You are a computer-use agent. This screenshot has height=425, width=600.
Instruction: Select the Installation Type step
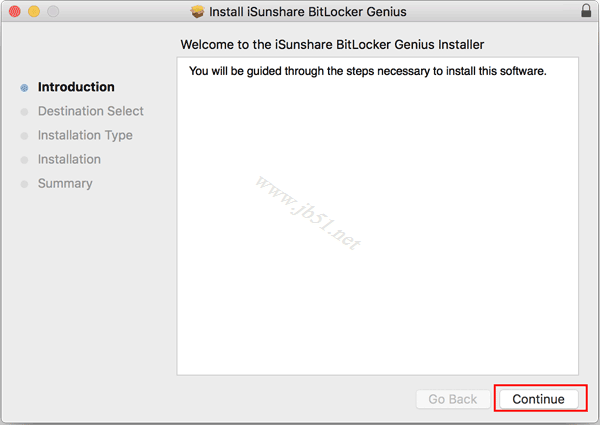coord(85,135)
